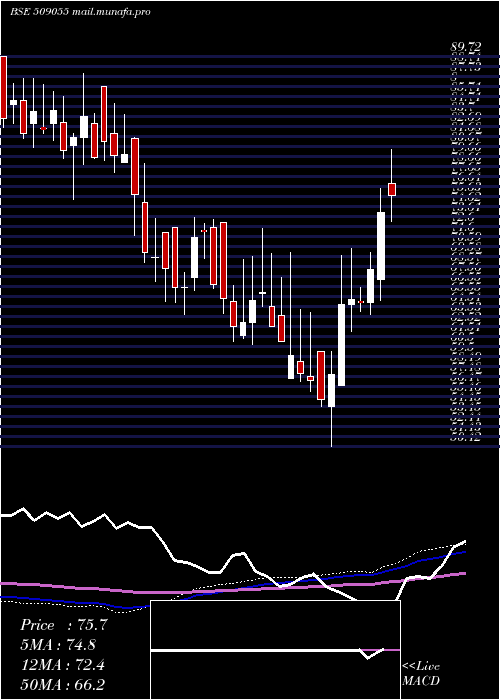Click the 'BSE 509055 mail.munafa.pro' header text
This screenshot has height=700, width=500.
coord(80,12)
